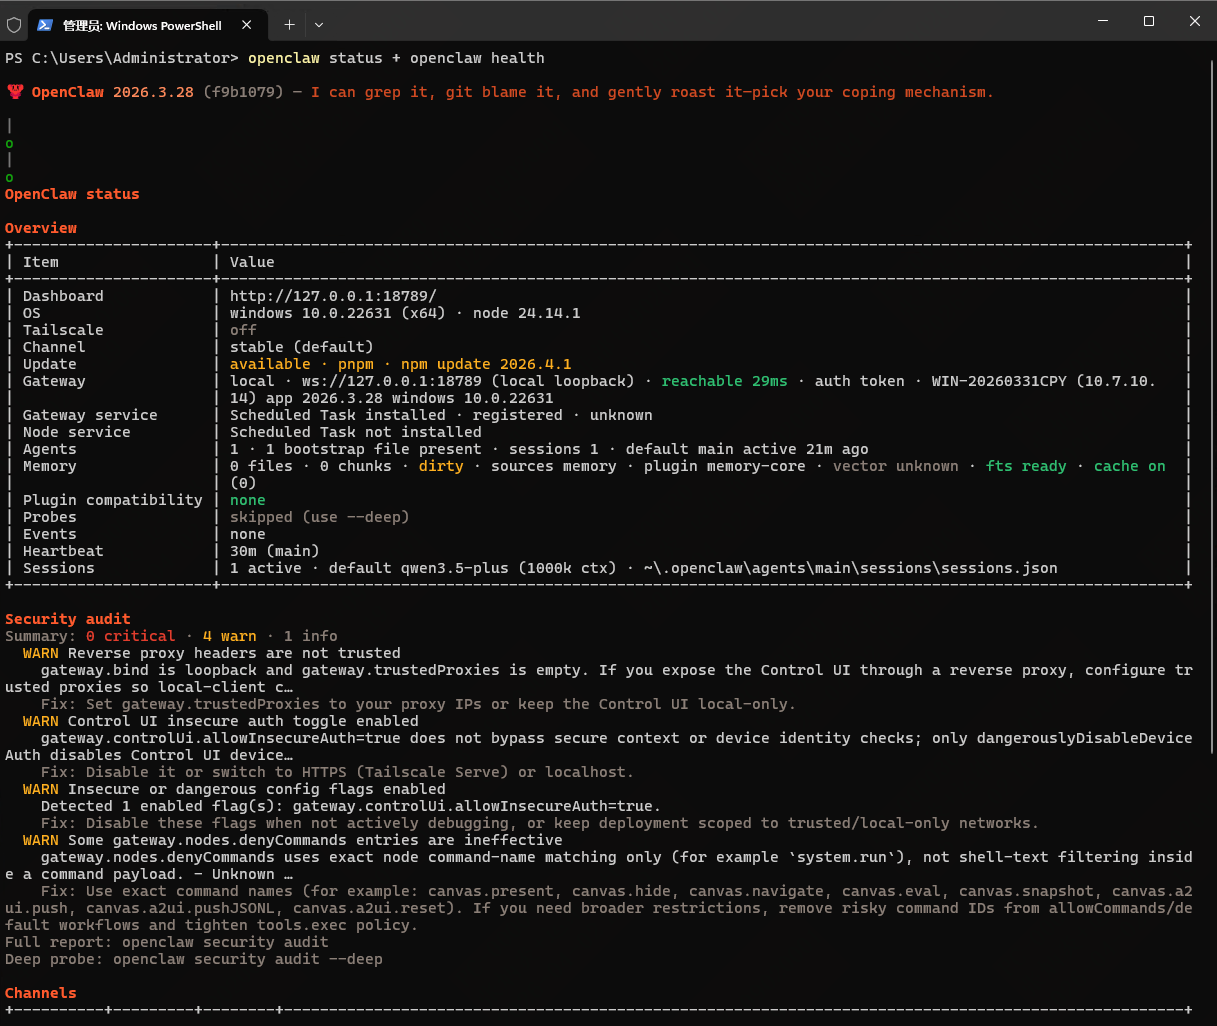Screen dimensions: 1217x1026
Task: Click the typed 'openclaw' command at the prompt
Action: click(284, 58)
